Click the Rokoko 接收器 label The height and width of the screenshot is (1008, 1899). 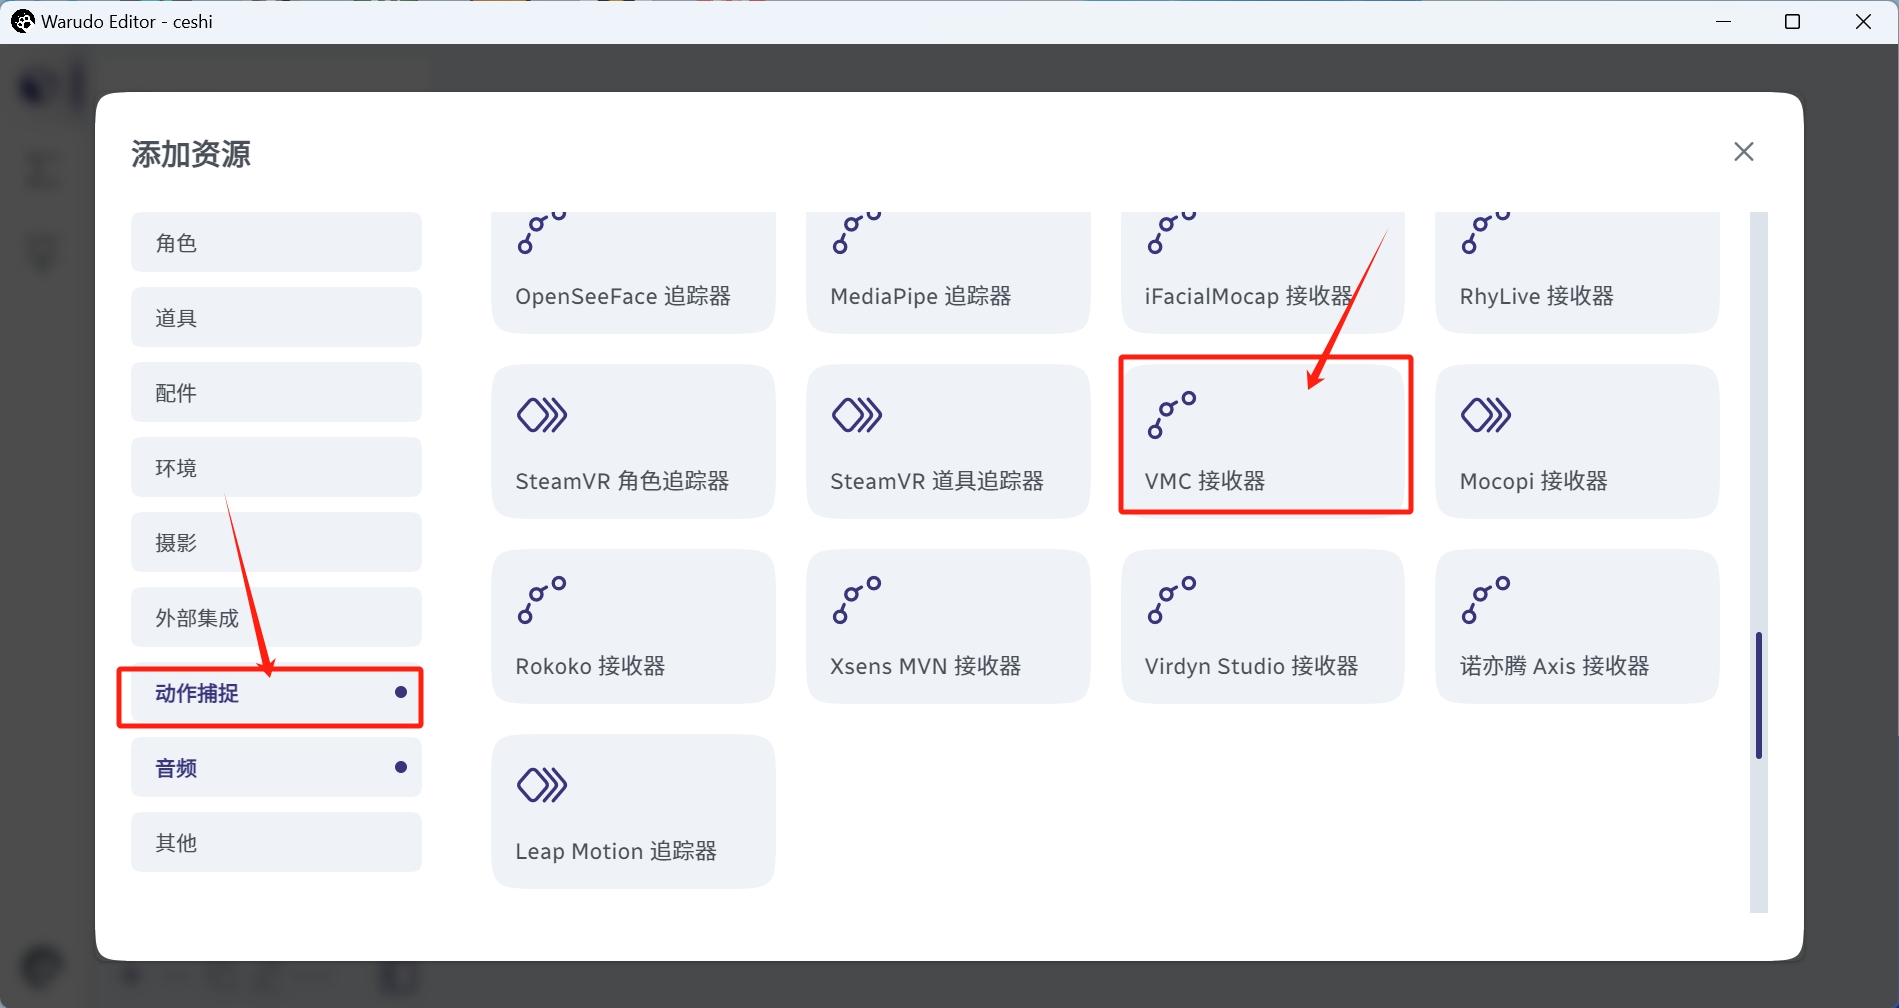click(590, 666)
